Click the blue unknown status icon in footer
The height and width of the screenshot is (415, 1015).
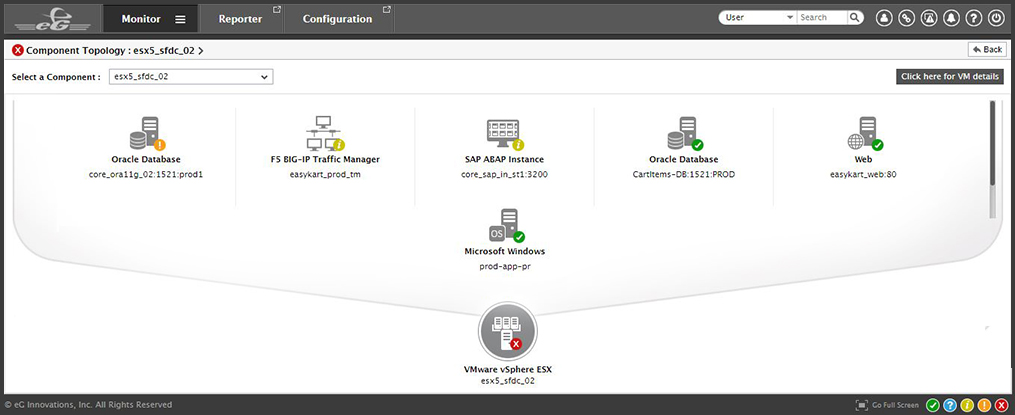[x=950, y=405]
